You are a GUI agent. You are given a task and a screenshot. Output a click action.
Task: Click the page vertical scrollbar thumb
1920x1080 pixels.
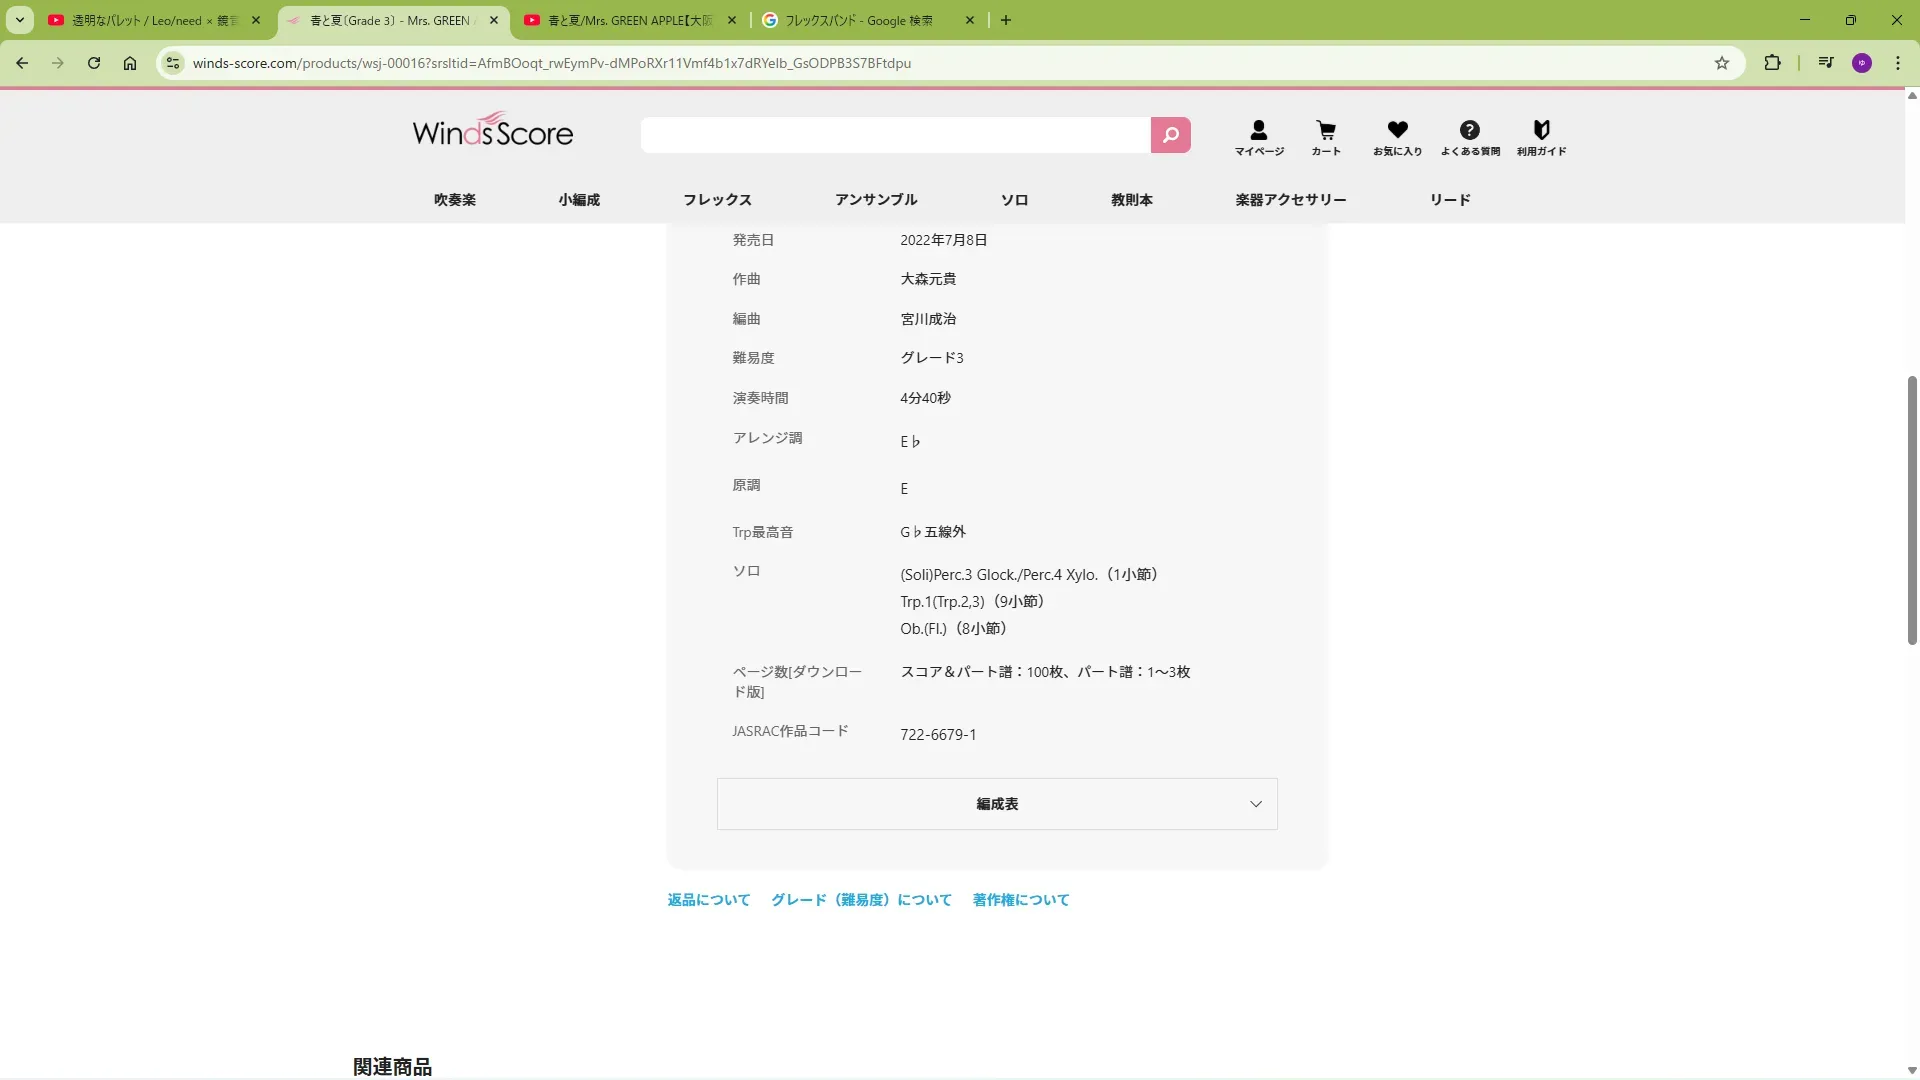click(x=1912, y=510)
